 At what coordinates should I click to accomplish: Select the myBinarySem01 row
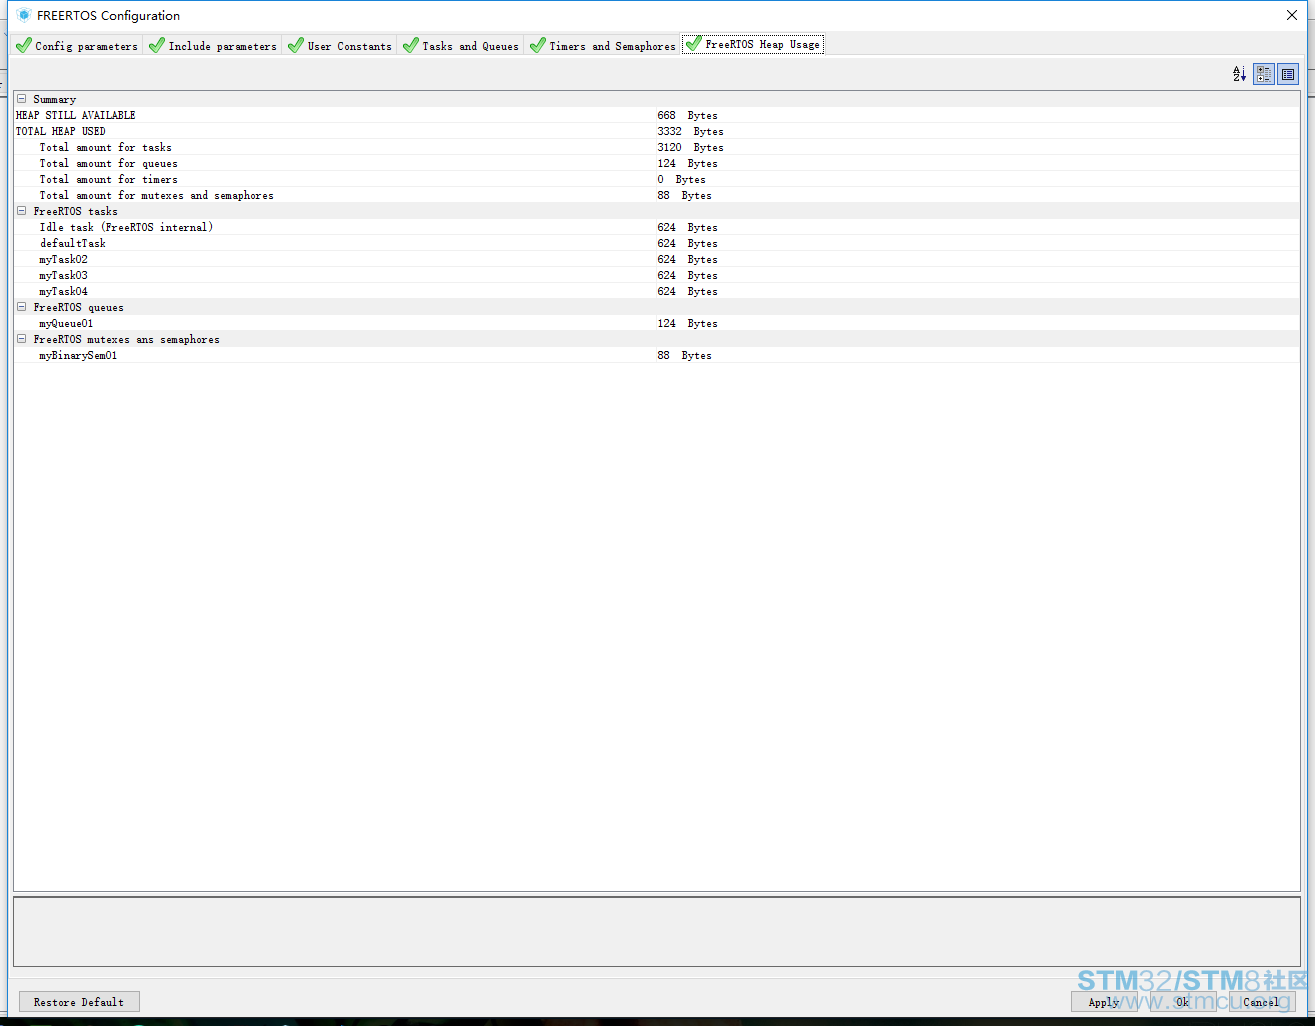point(656,355)
